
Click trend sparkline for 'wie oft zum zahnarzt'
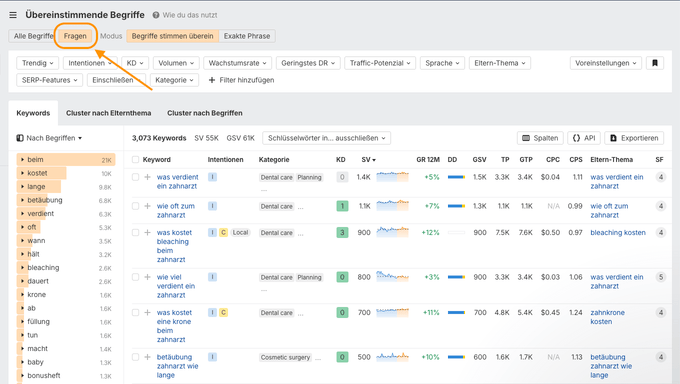(392, 206)
